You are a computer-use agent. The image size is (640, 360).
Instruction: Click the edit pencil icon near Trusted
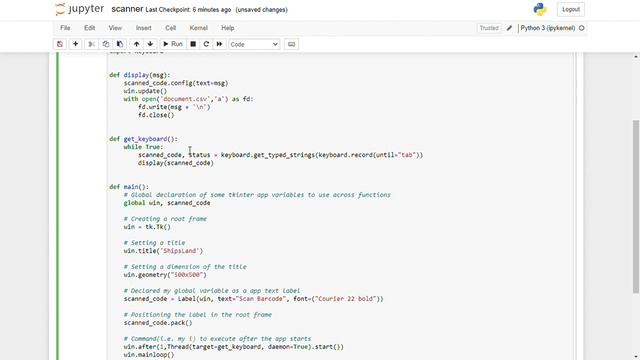(x=509, y=28)
